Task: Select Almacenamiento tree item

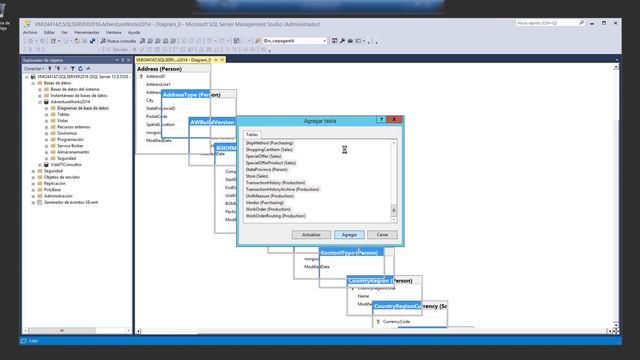Action: 73,152
